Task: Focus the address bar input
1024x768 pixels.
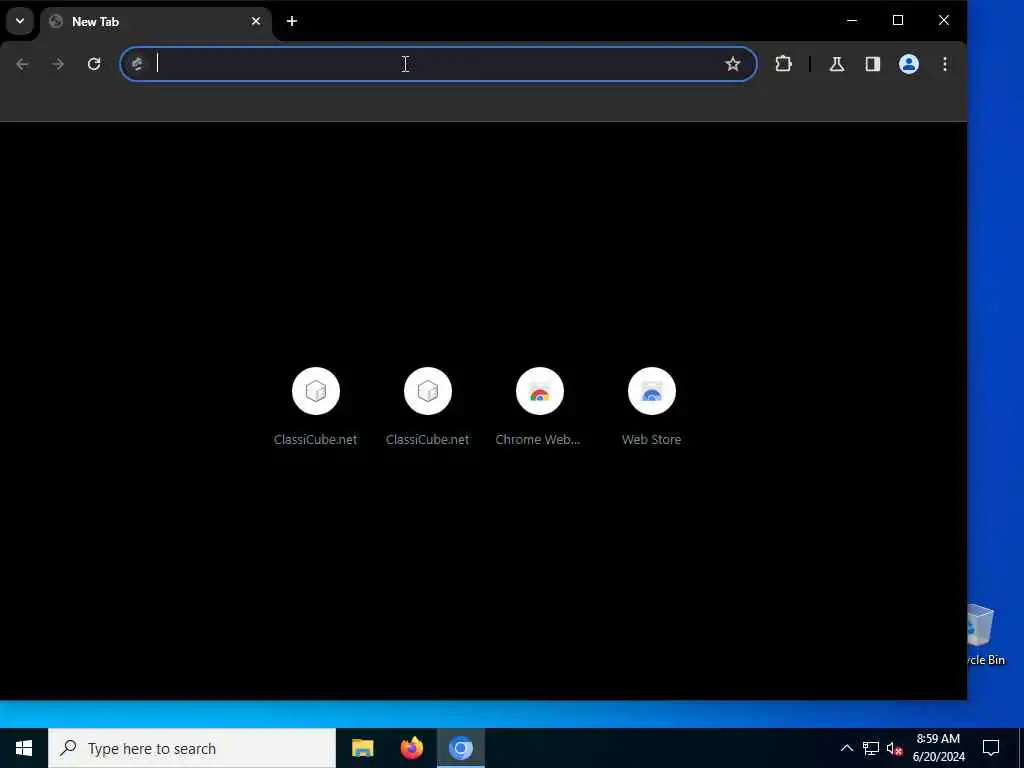Action: click(438, 64)
